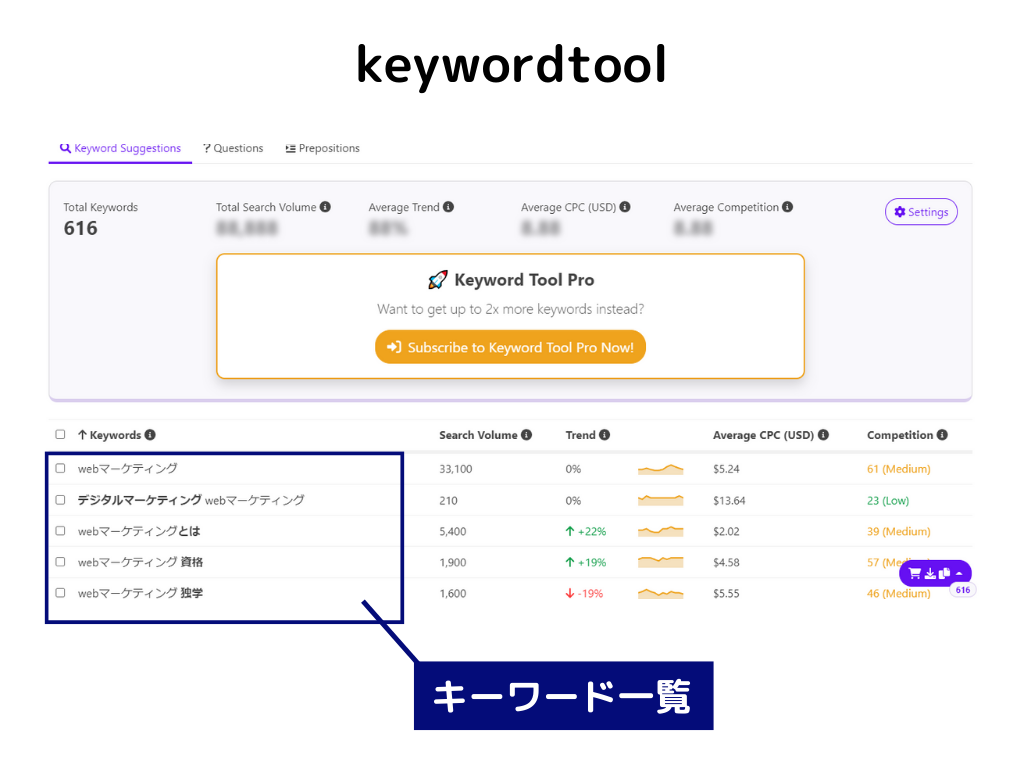1024x768 pixels.
Task: Toggle the select-all keywords checkbox in header
Action: [x=60, y=434]
